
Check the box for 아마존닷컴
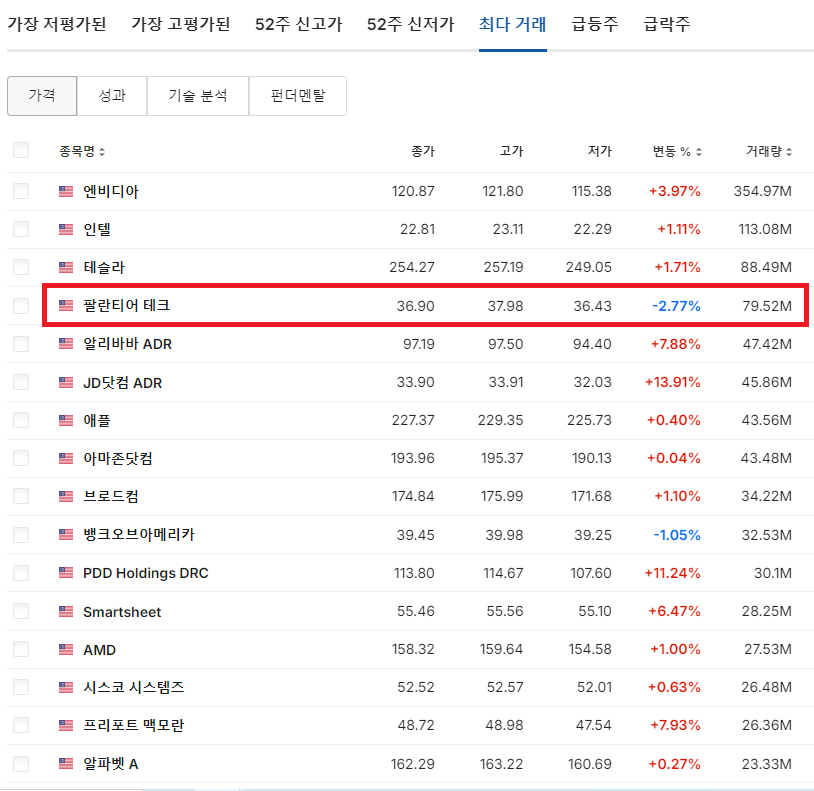click(21, 458)
